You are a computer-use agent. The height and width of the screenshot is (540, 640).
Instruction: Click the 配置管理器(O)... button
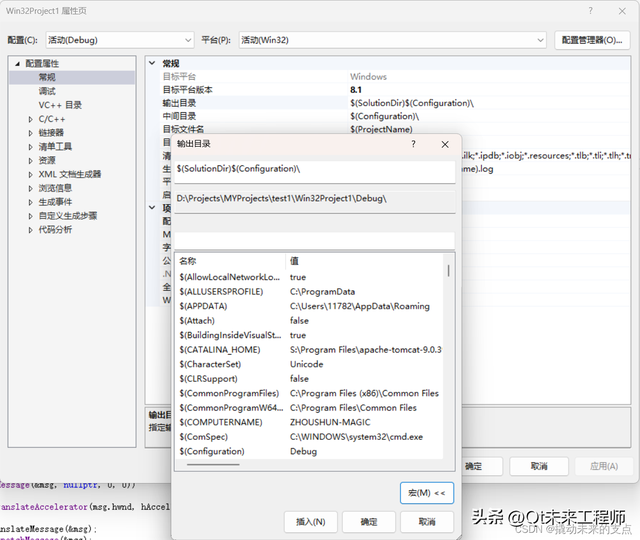coord(592,40)
